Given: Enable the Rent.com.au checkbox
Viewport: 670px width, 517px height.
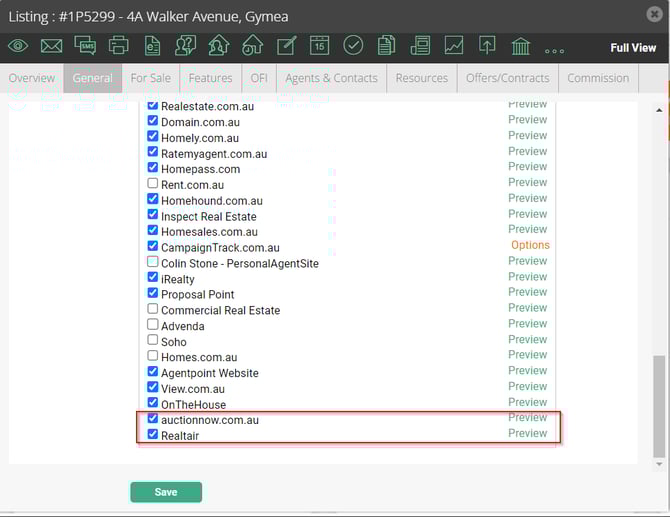Looking at the screenshot, I should tap(153, 183).
